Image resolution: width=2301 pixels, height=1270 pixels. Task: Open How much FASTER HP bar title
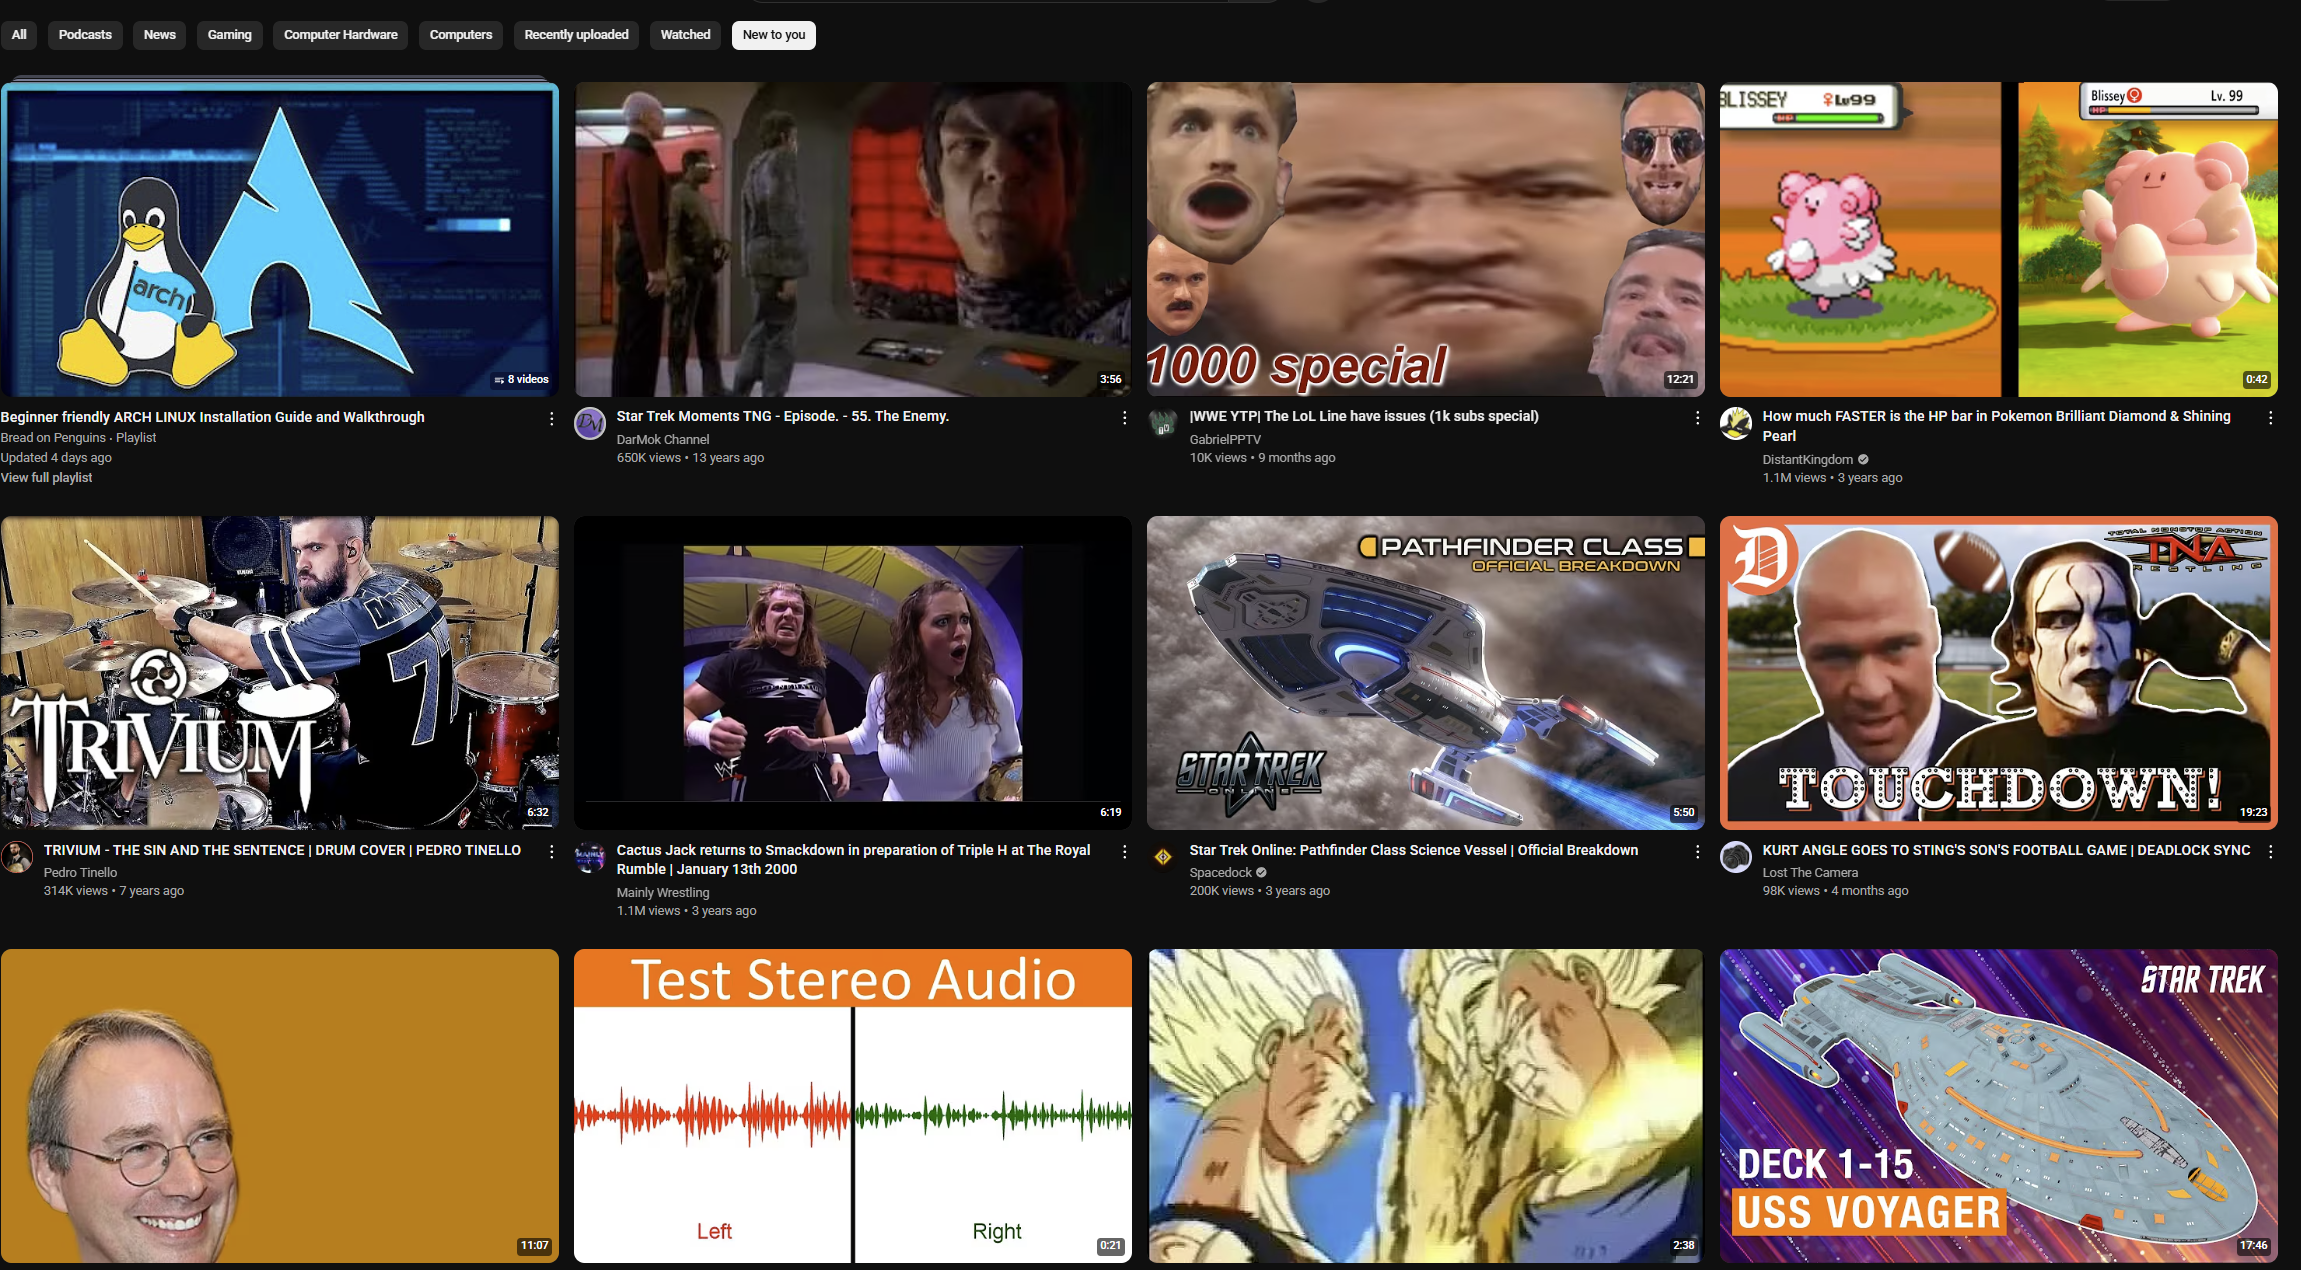click(1996, 426)
